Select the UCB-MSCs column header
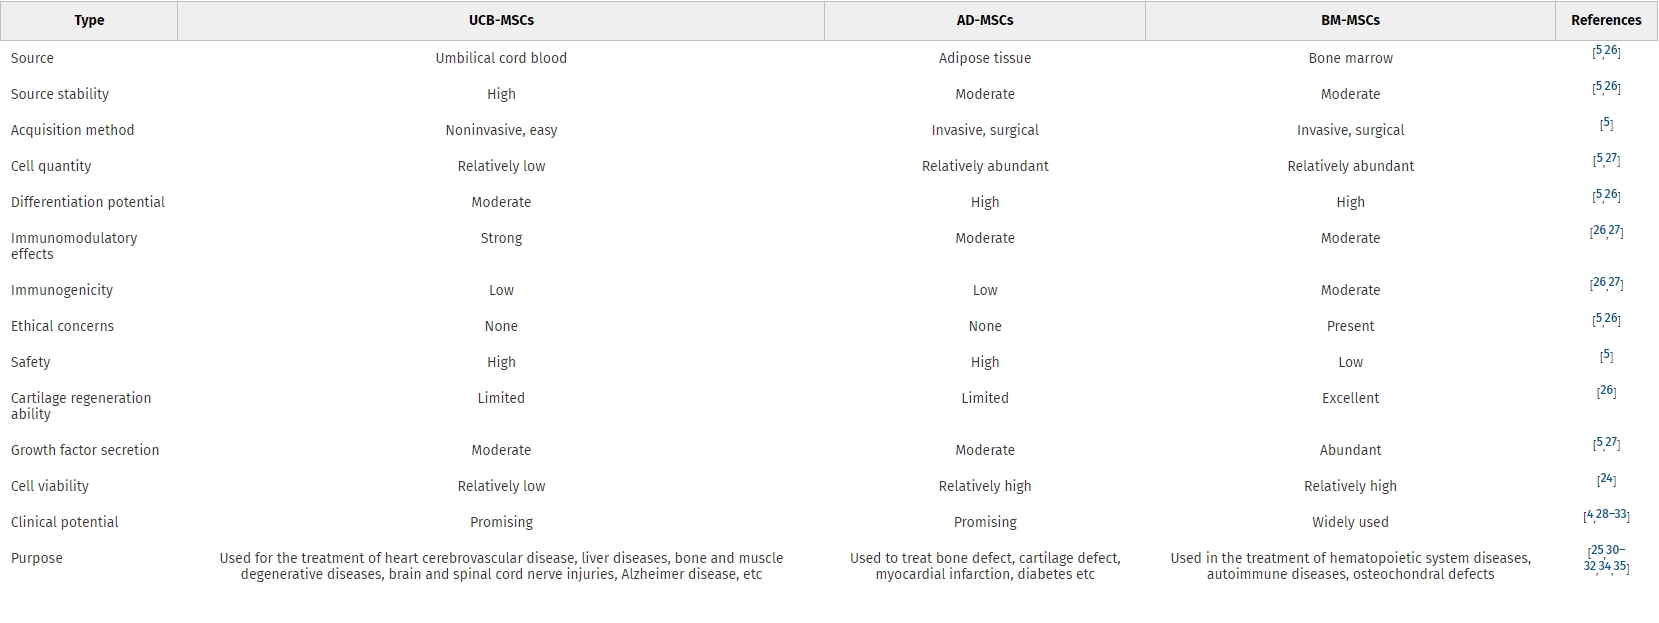Image resolution: width=1659 pixels, height=623 pixels. 501,20
